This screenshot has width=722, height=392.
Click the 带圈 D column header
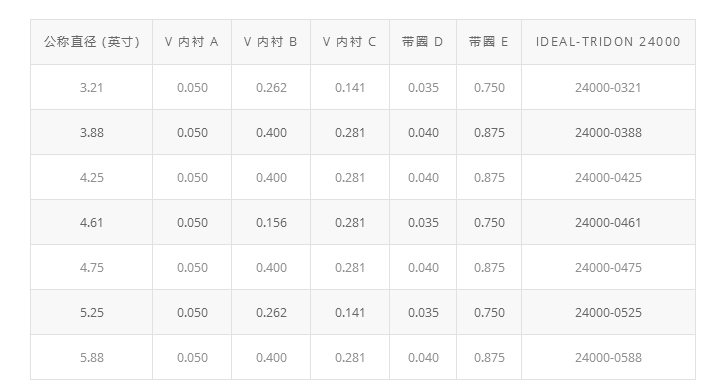[423, 42]
